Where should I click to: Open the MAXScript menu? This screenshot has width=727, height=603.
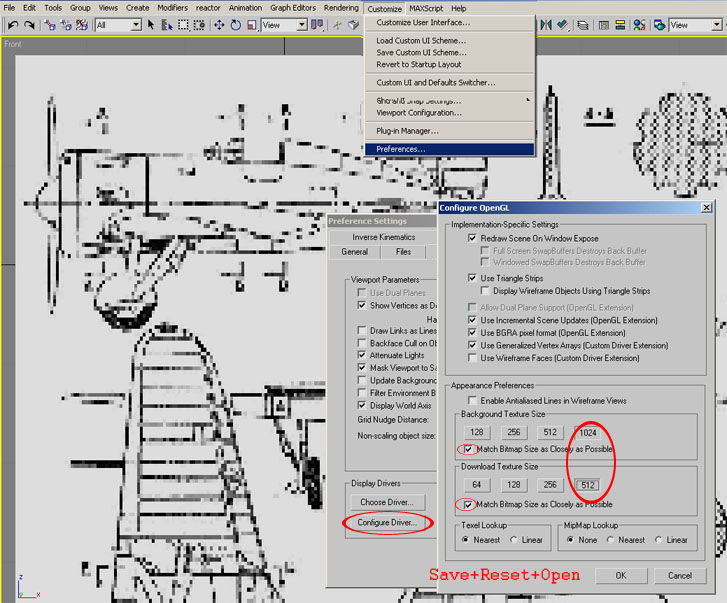tap(426, 8)
